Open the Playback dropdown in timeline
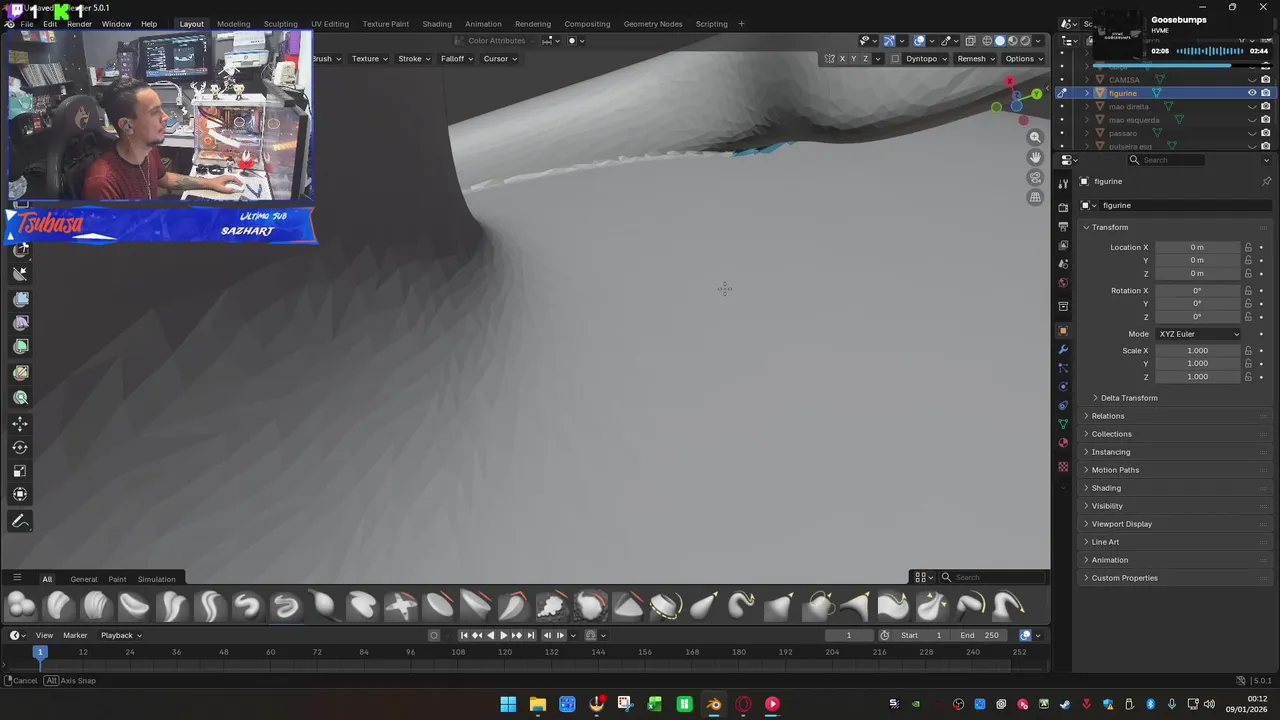Screen dimensions: 1280x720 tap(121, 635)
